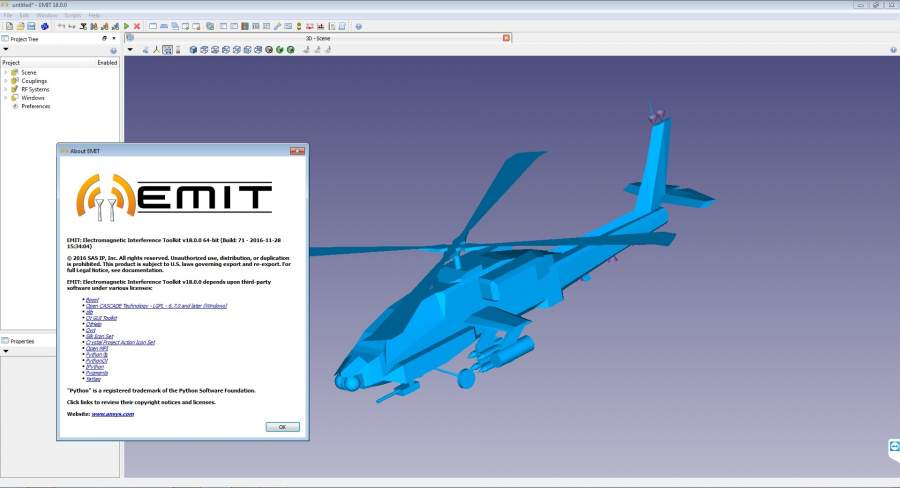This screenshot has height=488, width=900.
Task: Click the New project toolbar icon
Action: [9, 26]
